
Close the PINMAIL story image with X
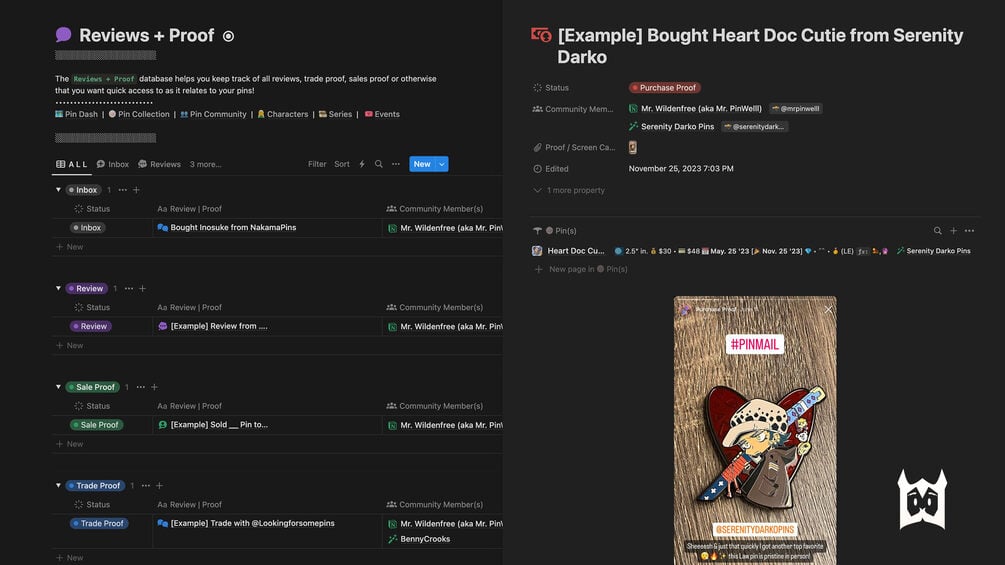(829, 309)
